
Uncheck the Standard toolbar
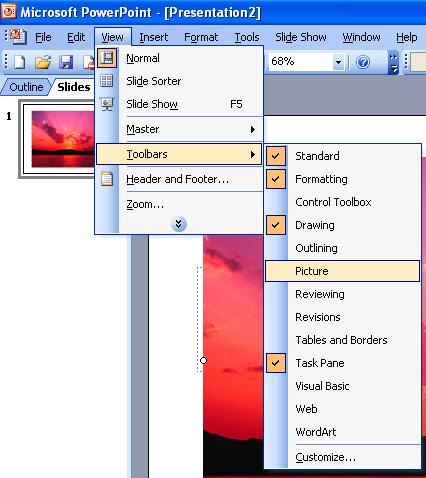click(x=343, y=156)
